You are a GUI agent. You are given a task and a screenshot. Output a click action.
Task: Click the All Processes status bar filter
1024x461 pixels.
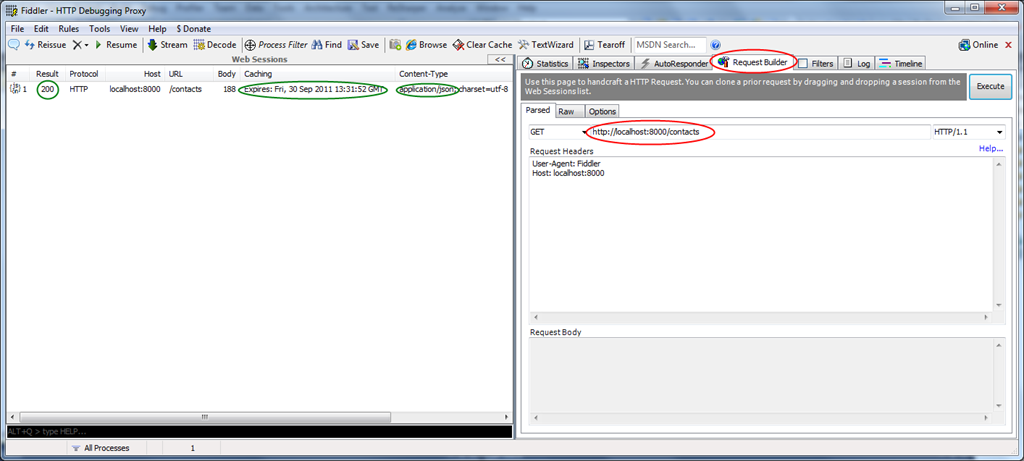101,448
